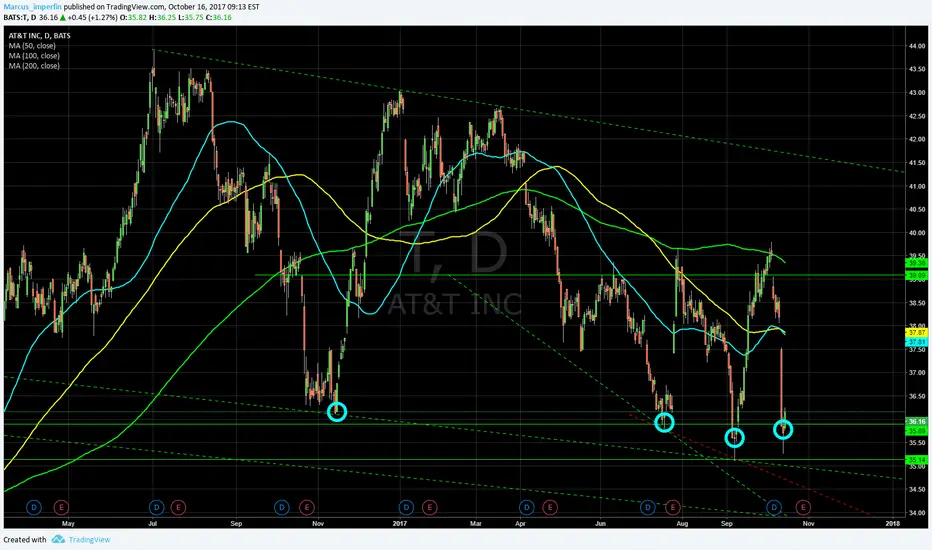Click the 42.00 price axis label
Screen dimensions: 932x550
(x=917, y=139)
